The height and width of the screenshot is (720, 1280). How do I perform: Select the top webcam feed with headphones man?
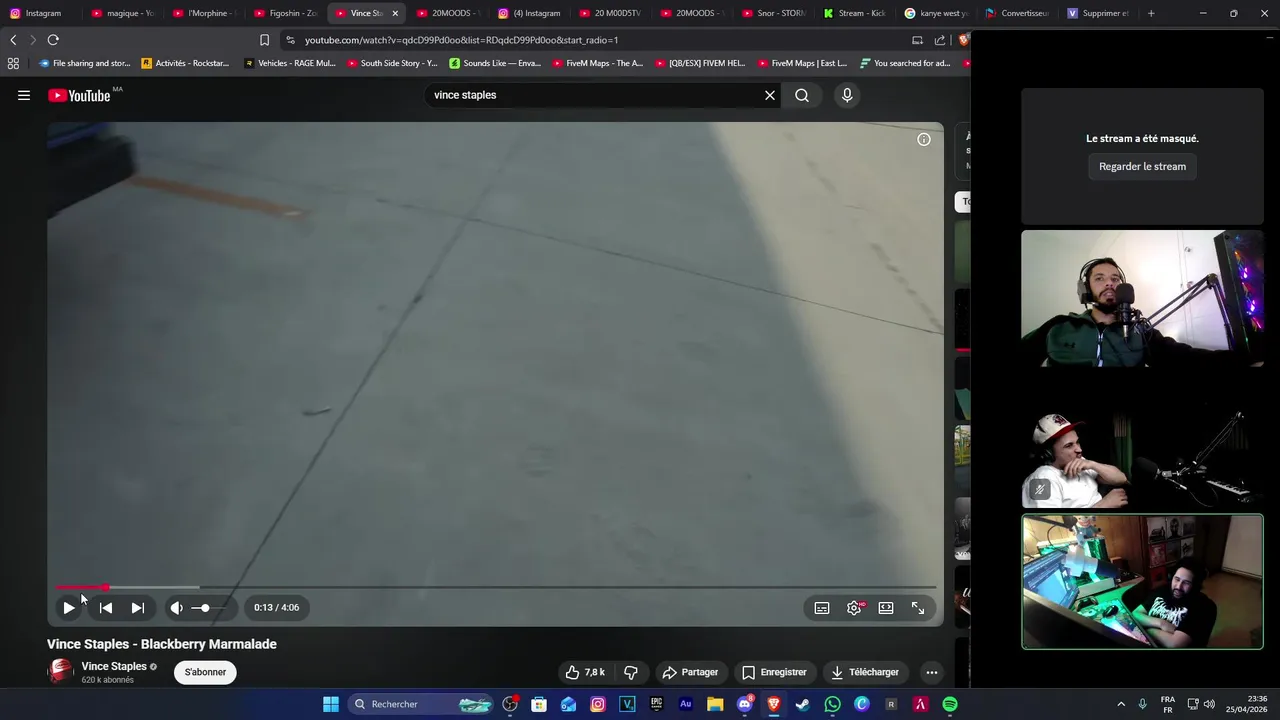tap(1142, 299)
